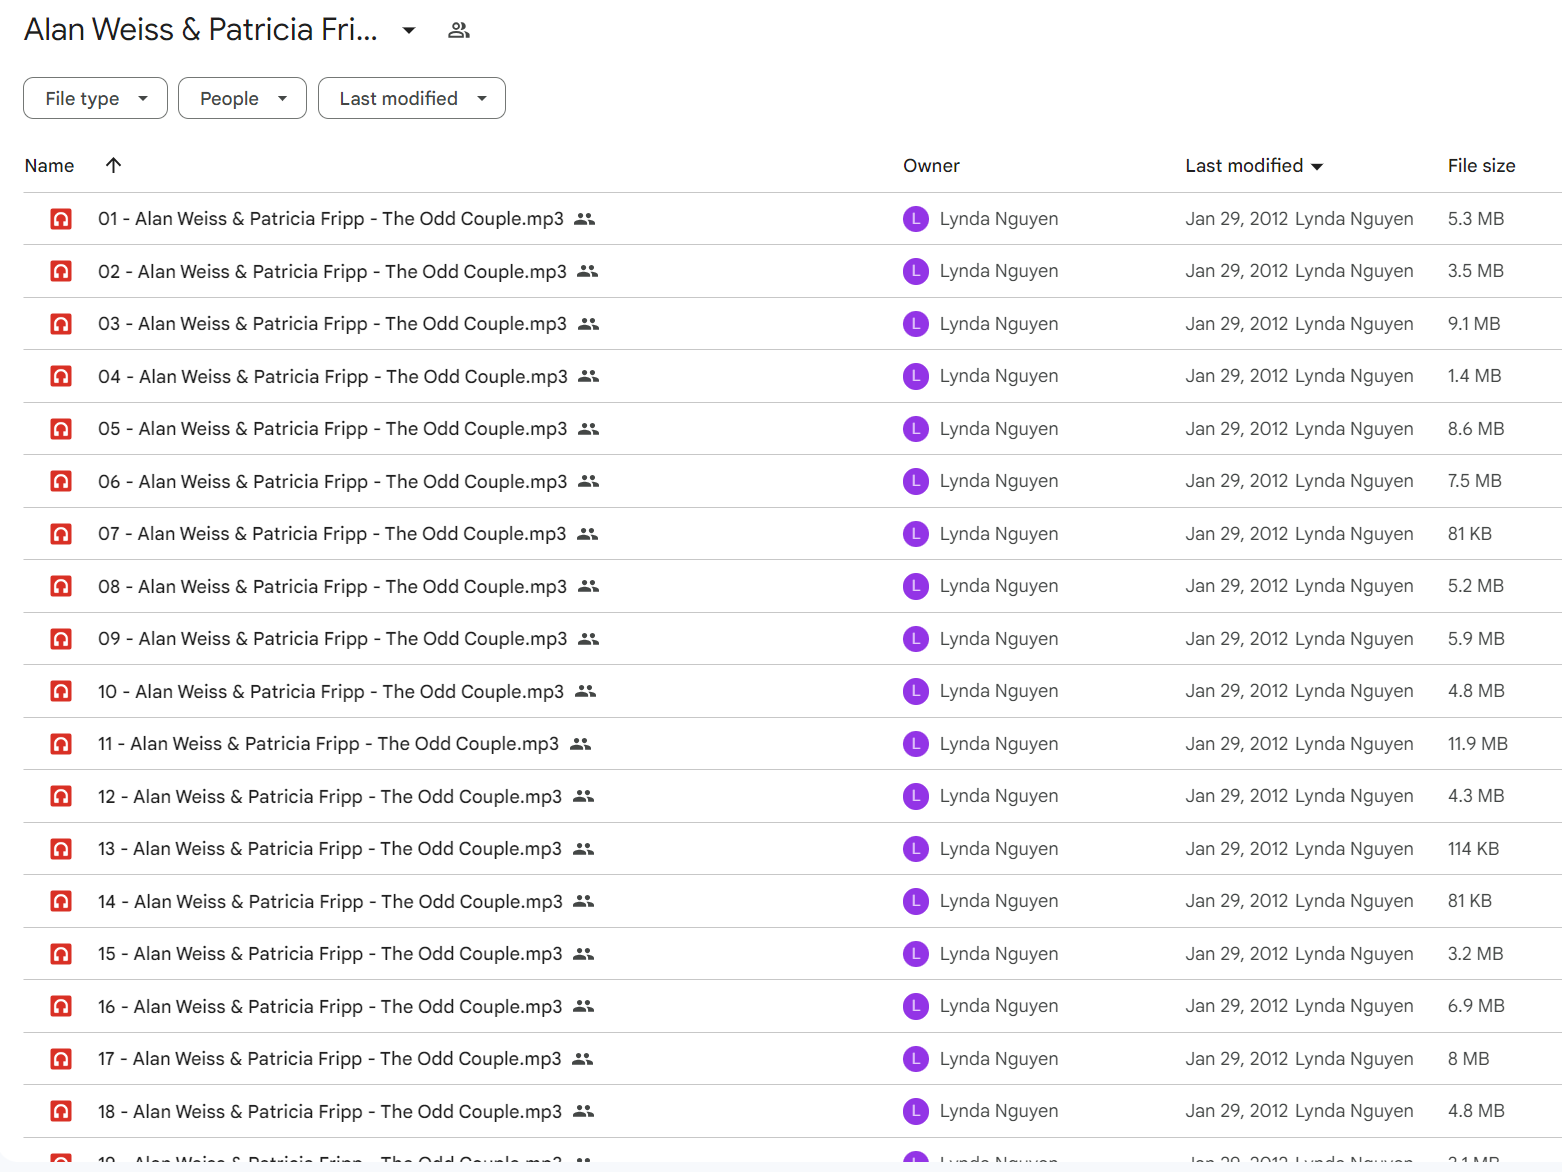Viewport: 1562px width, 1172px height.
Task: Click the audio icon of file 03
Action: pos(61,324)
